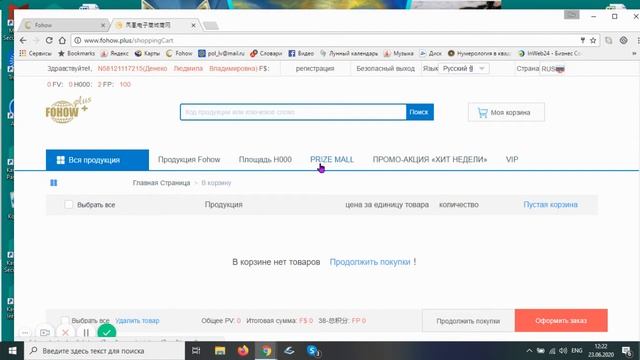This screenshot has width=640, height=360.
Task: Click the Удалить товар link
Action: click(137, 321)
